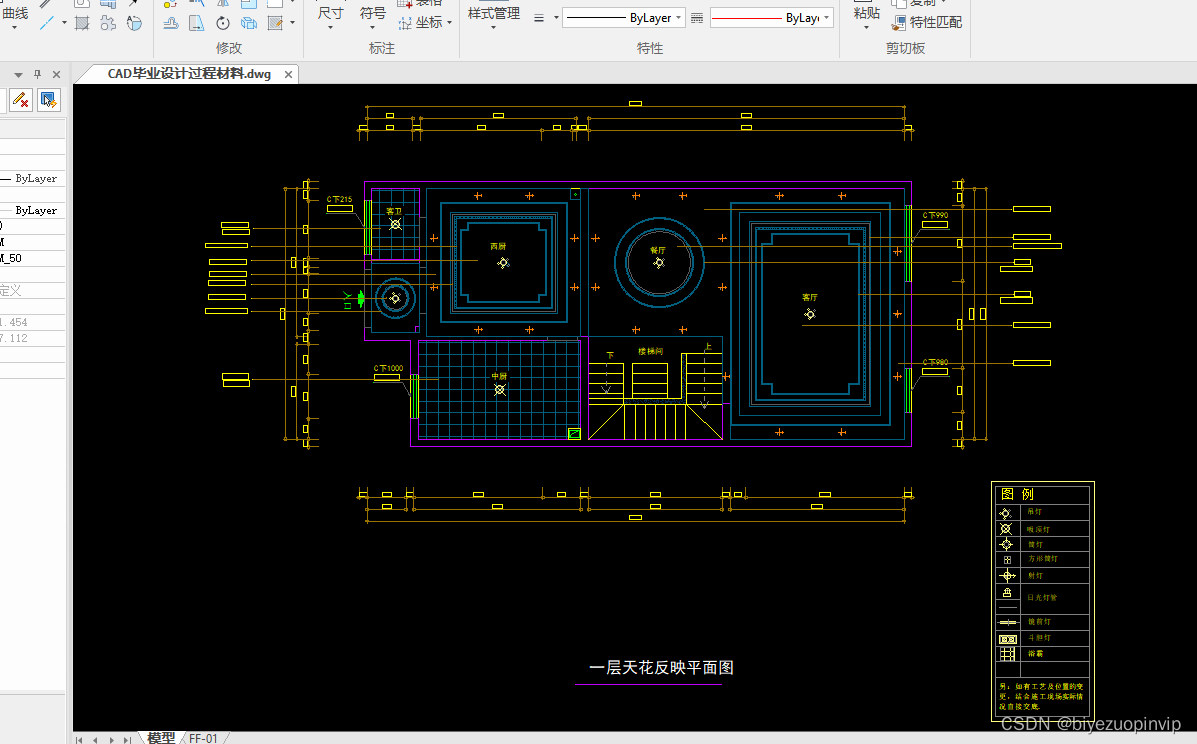Go to previous layout tab arrow
This screenshot has width=1197, height=744.
pos(95,739)
